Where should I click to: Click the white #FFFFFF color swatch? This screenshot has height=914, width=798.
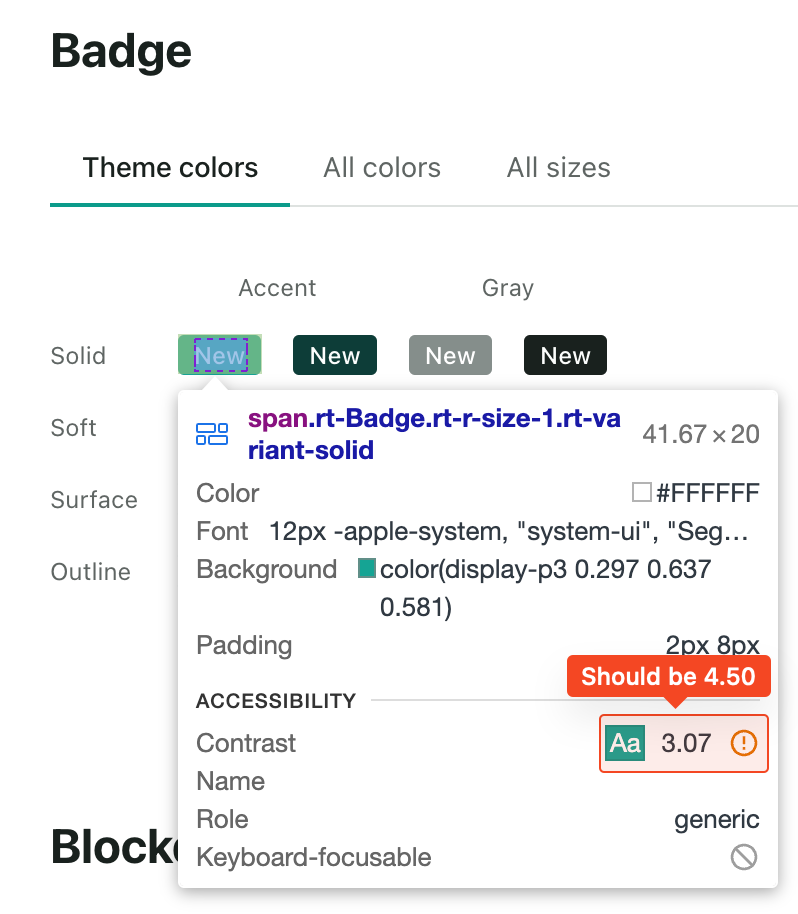click(642, 492)
